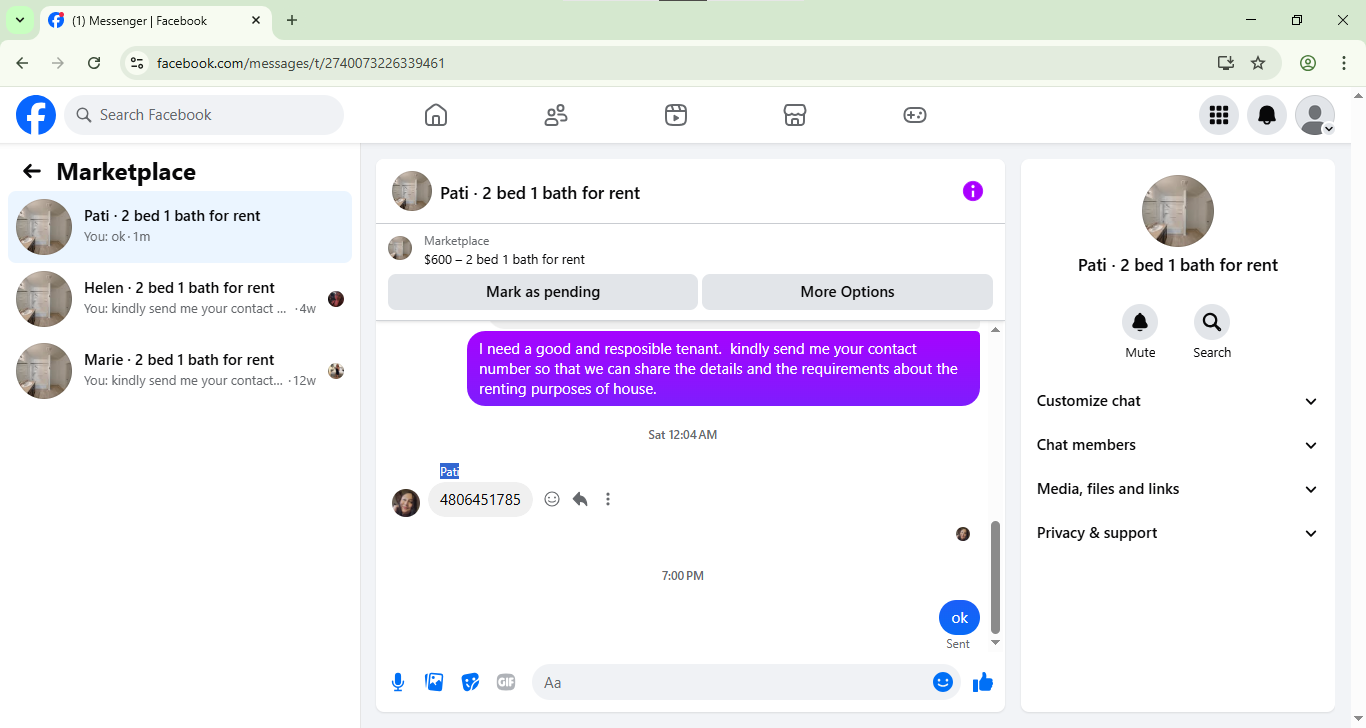The width and height of the screenshot is (1366, 728).
Task: Choose a GIF icon
Action: tap(506, 682)
